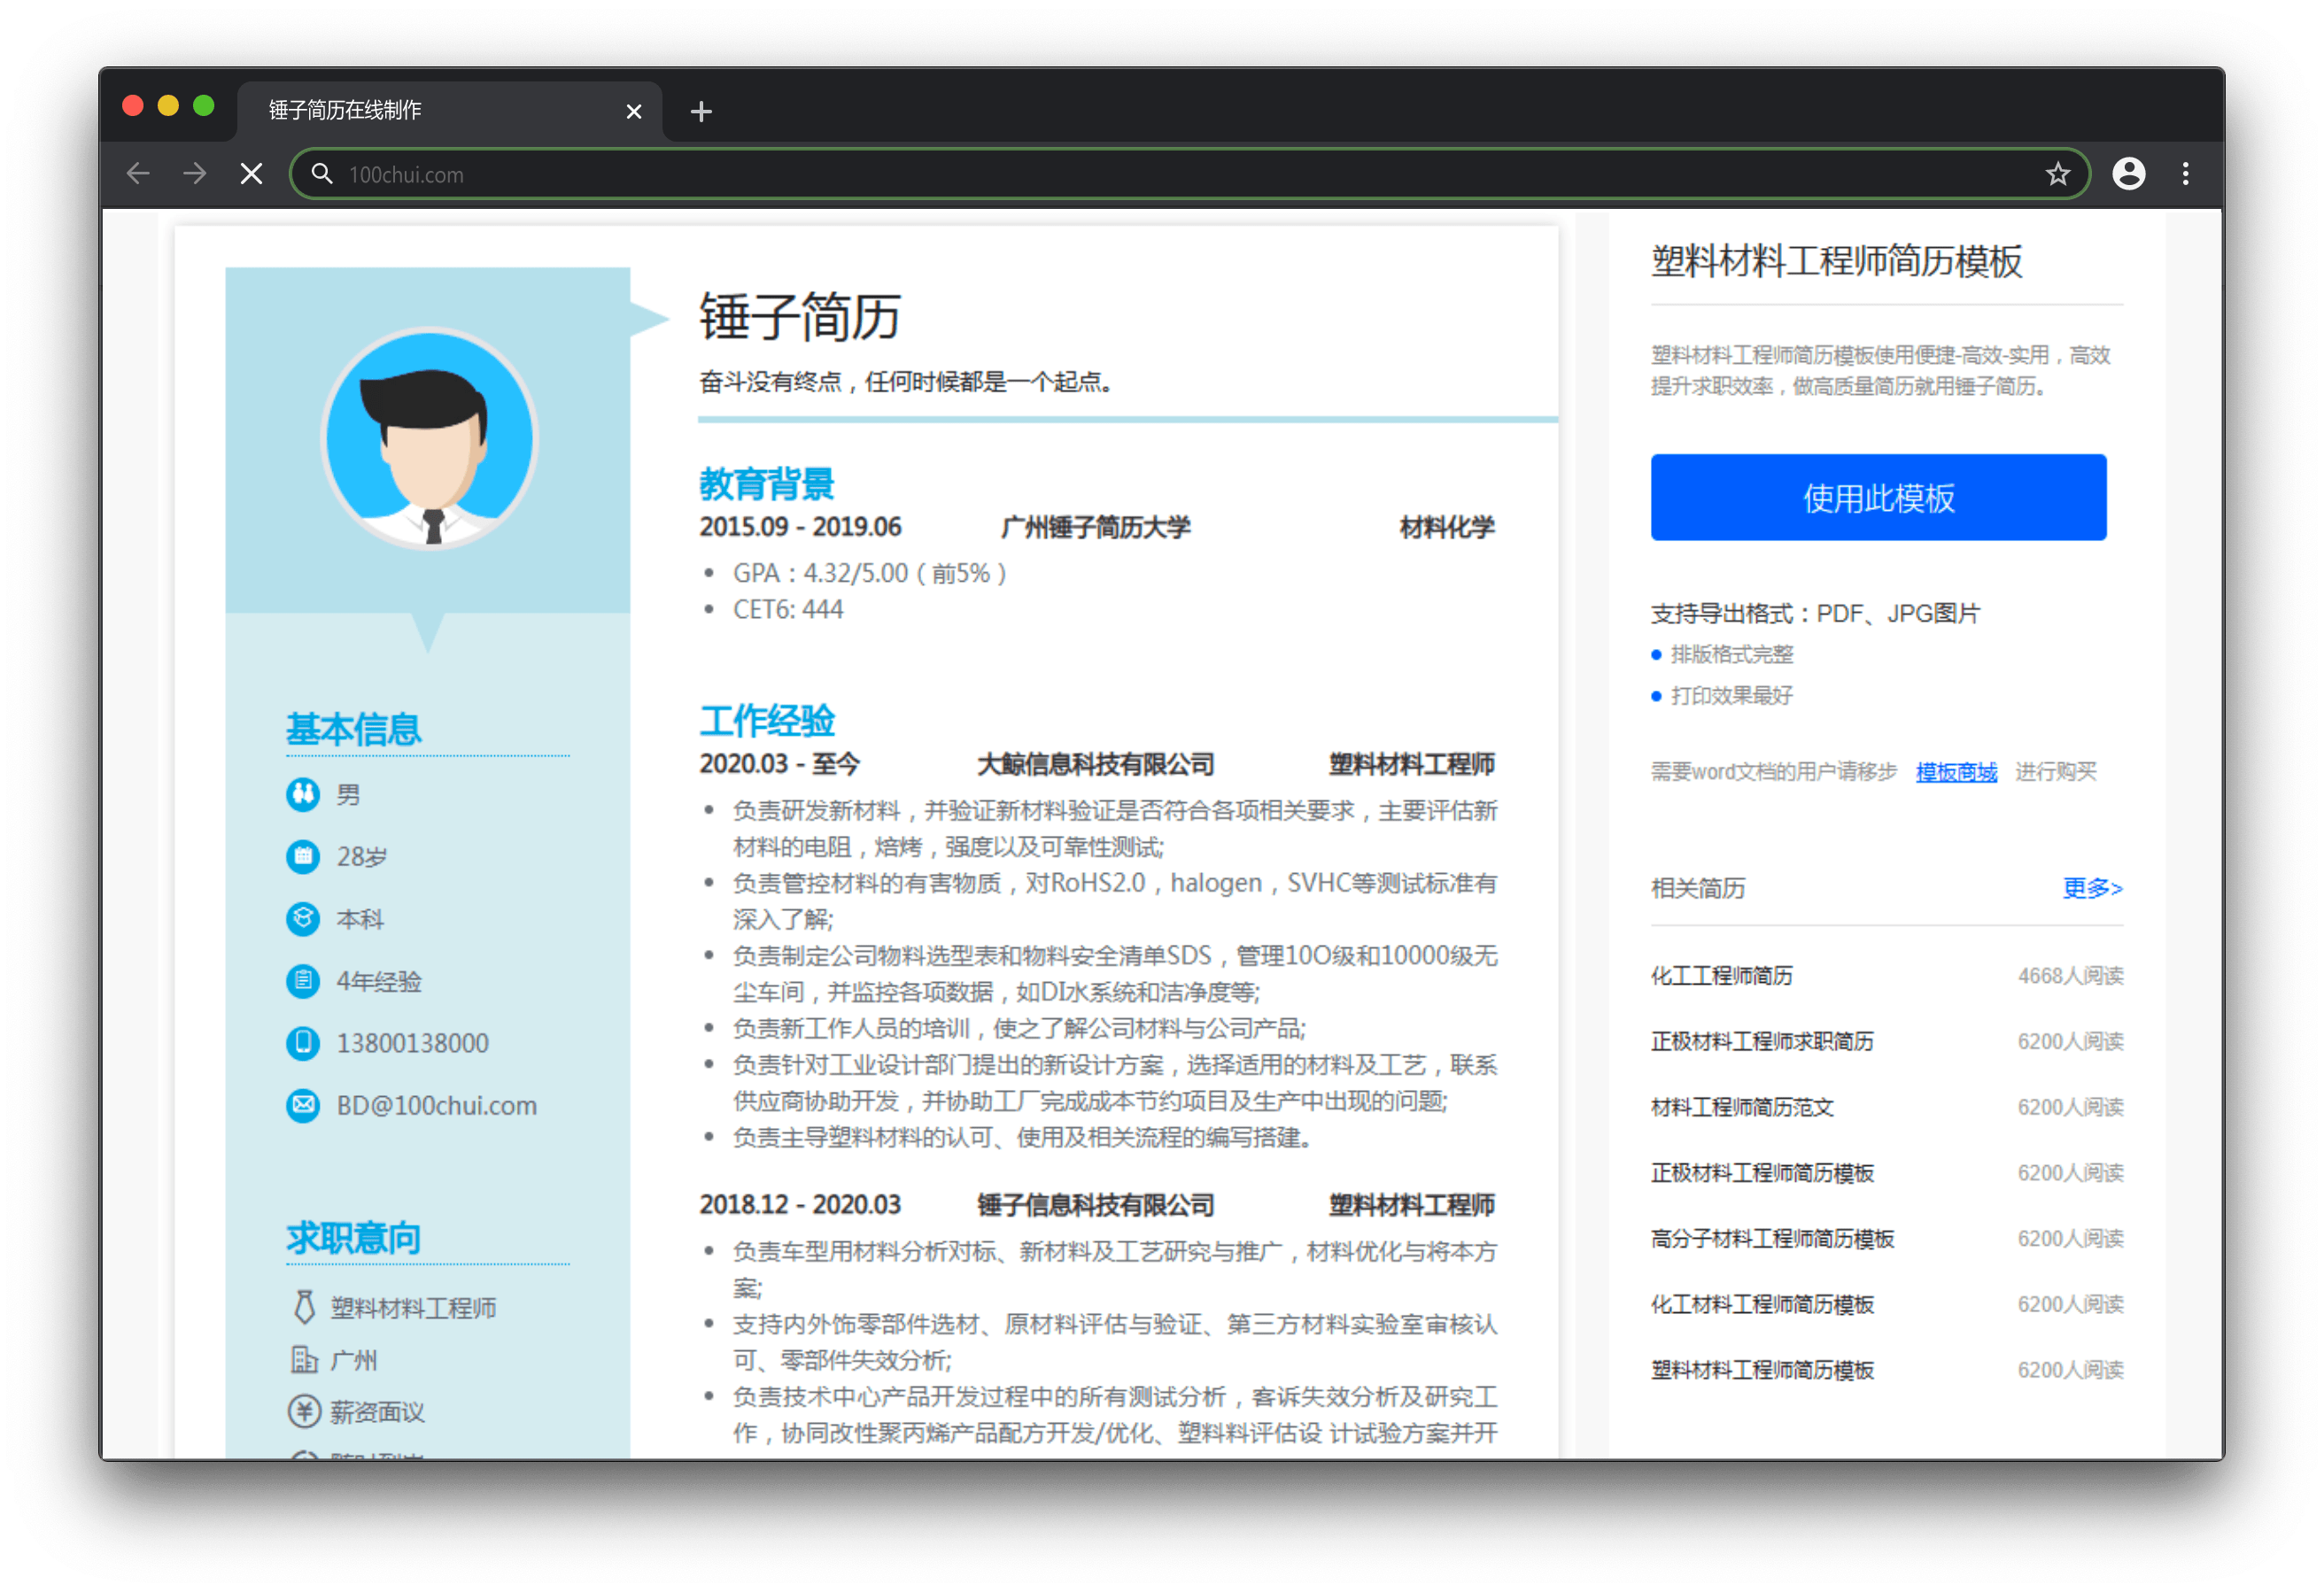Click the document icon beside 4年经验
This screenshot has height=1592, width=2324.
point(303,980)
